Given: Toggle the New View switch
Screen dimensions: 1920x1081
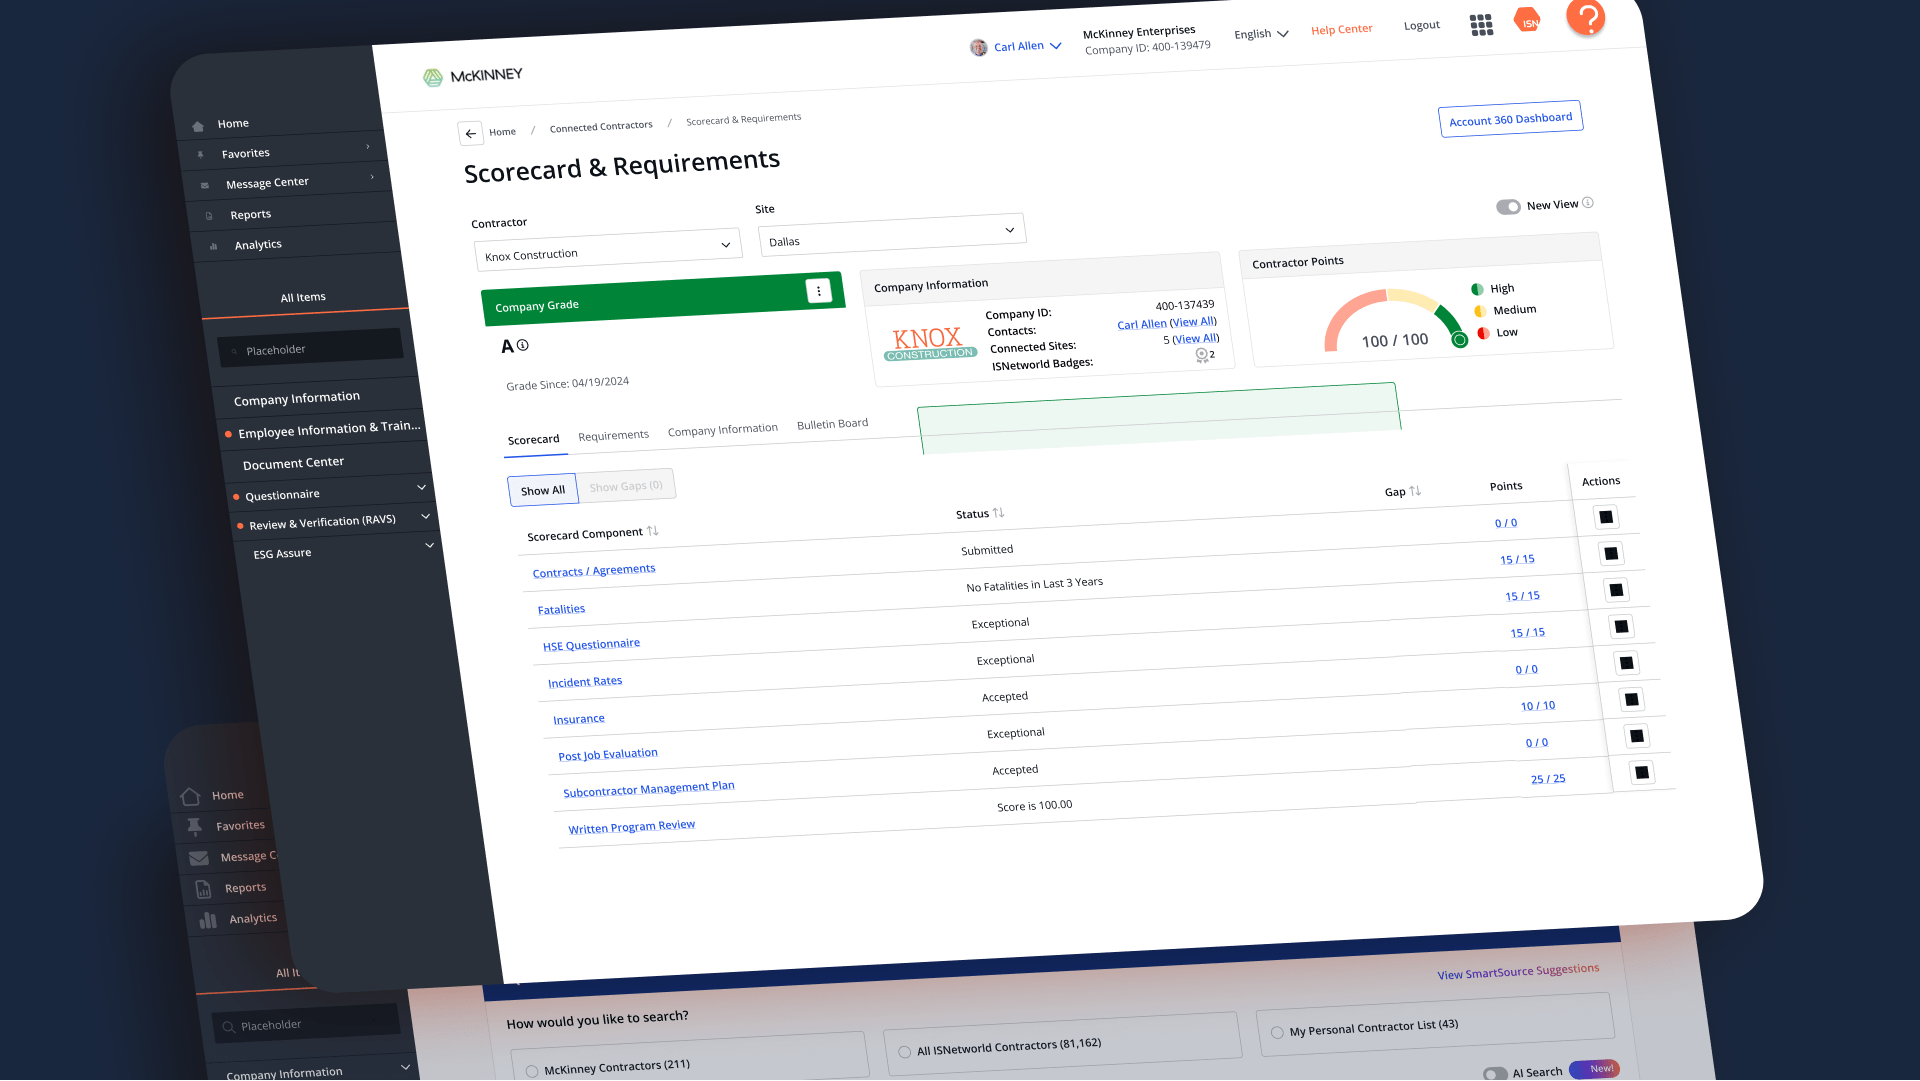Looking at the screenshot, I should coord(1508,207).
